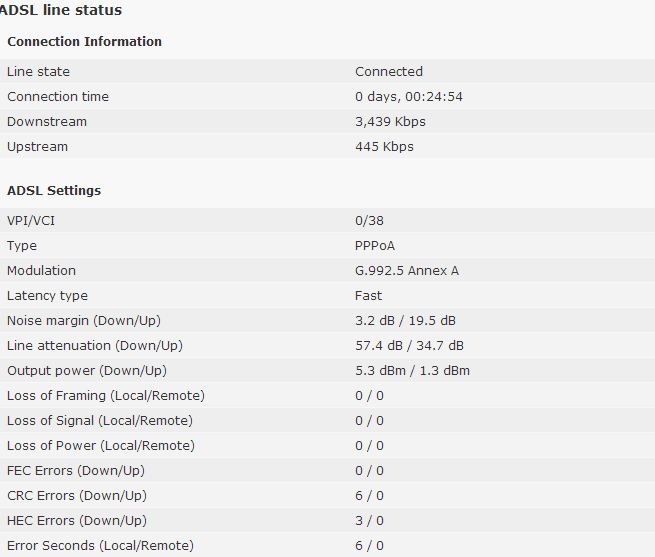Click the ADSL line status heading

pyautogui.click(x=61, y=10)
